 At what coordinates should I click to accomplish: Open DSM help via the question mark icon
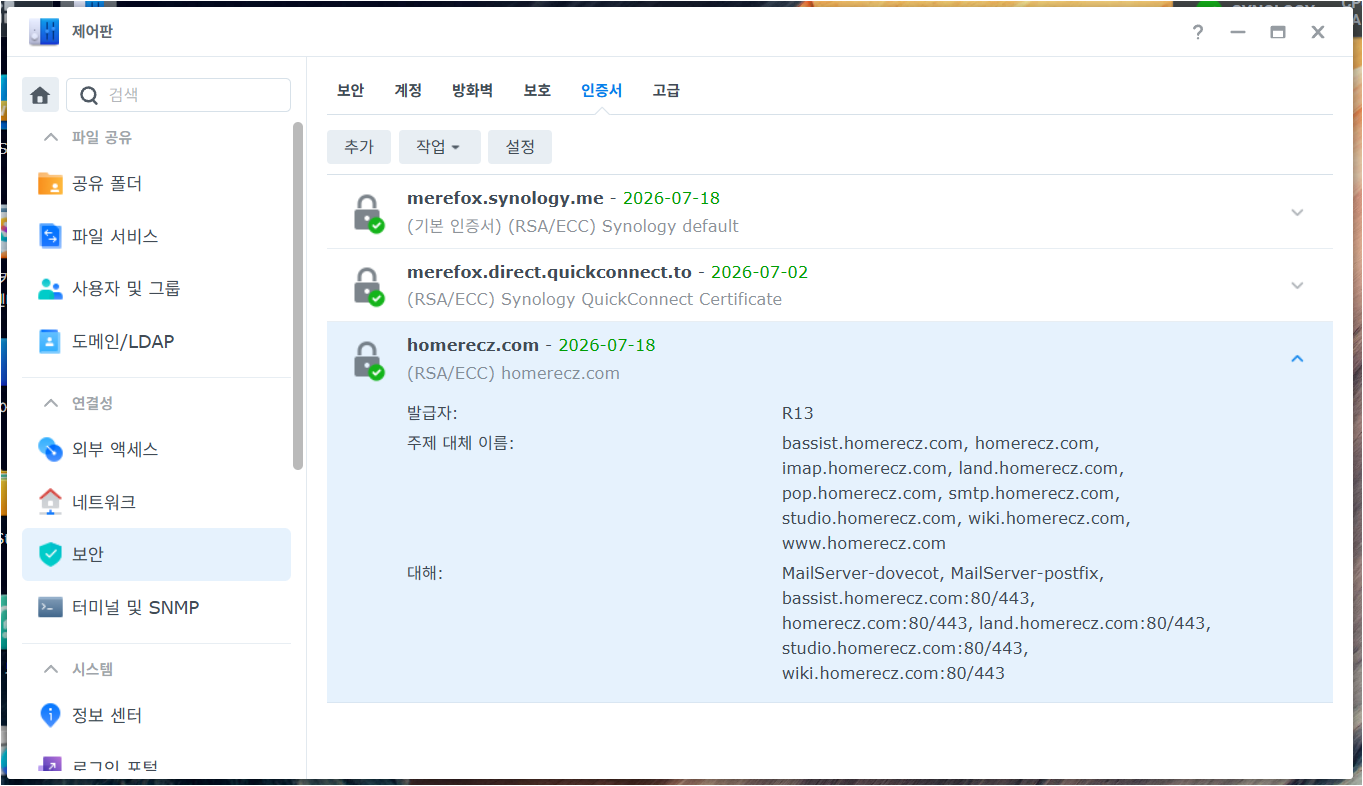pyautogui.click(x=1197, y=32)
